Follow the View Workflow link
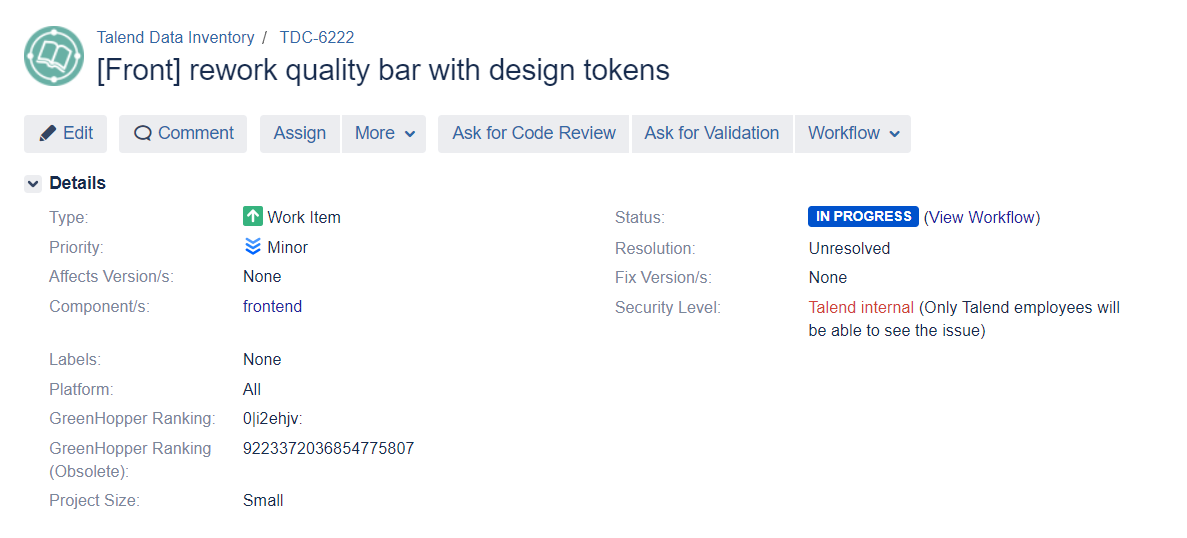Image resolution: width=1187 pixels, height=538 pixels. coord(981,217)
